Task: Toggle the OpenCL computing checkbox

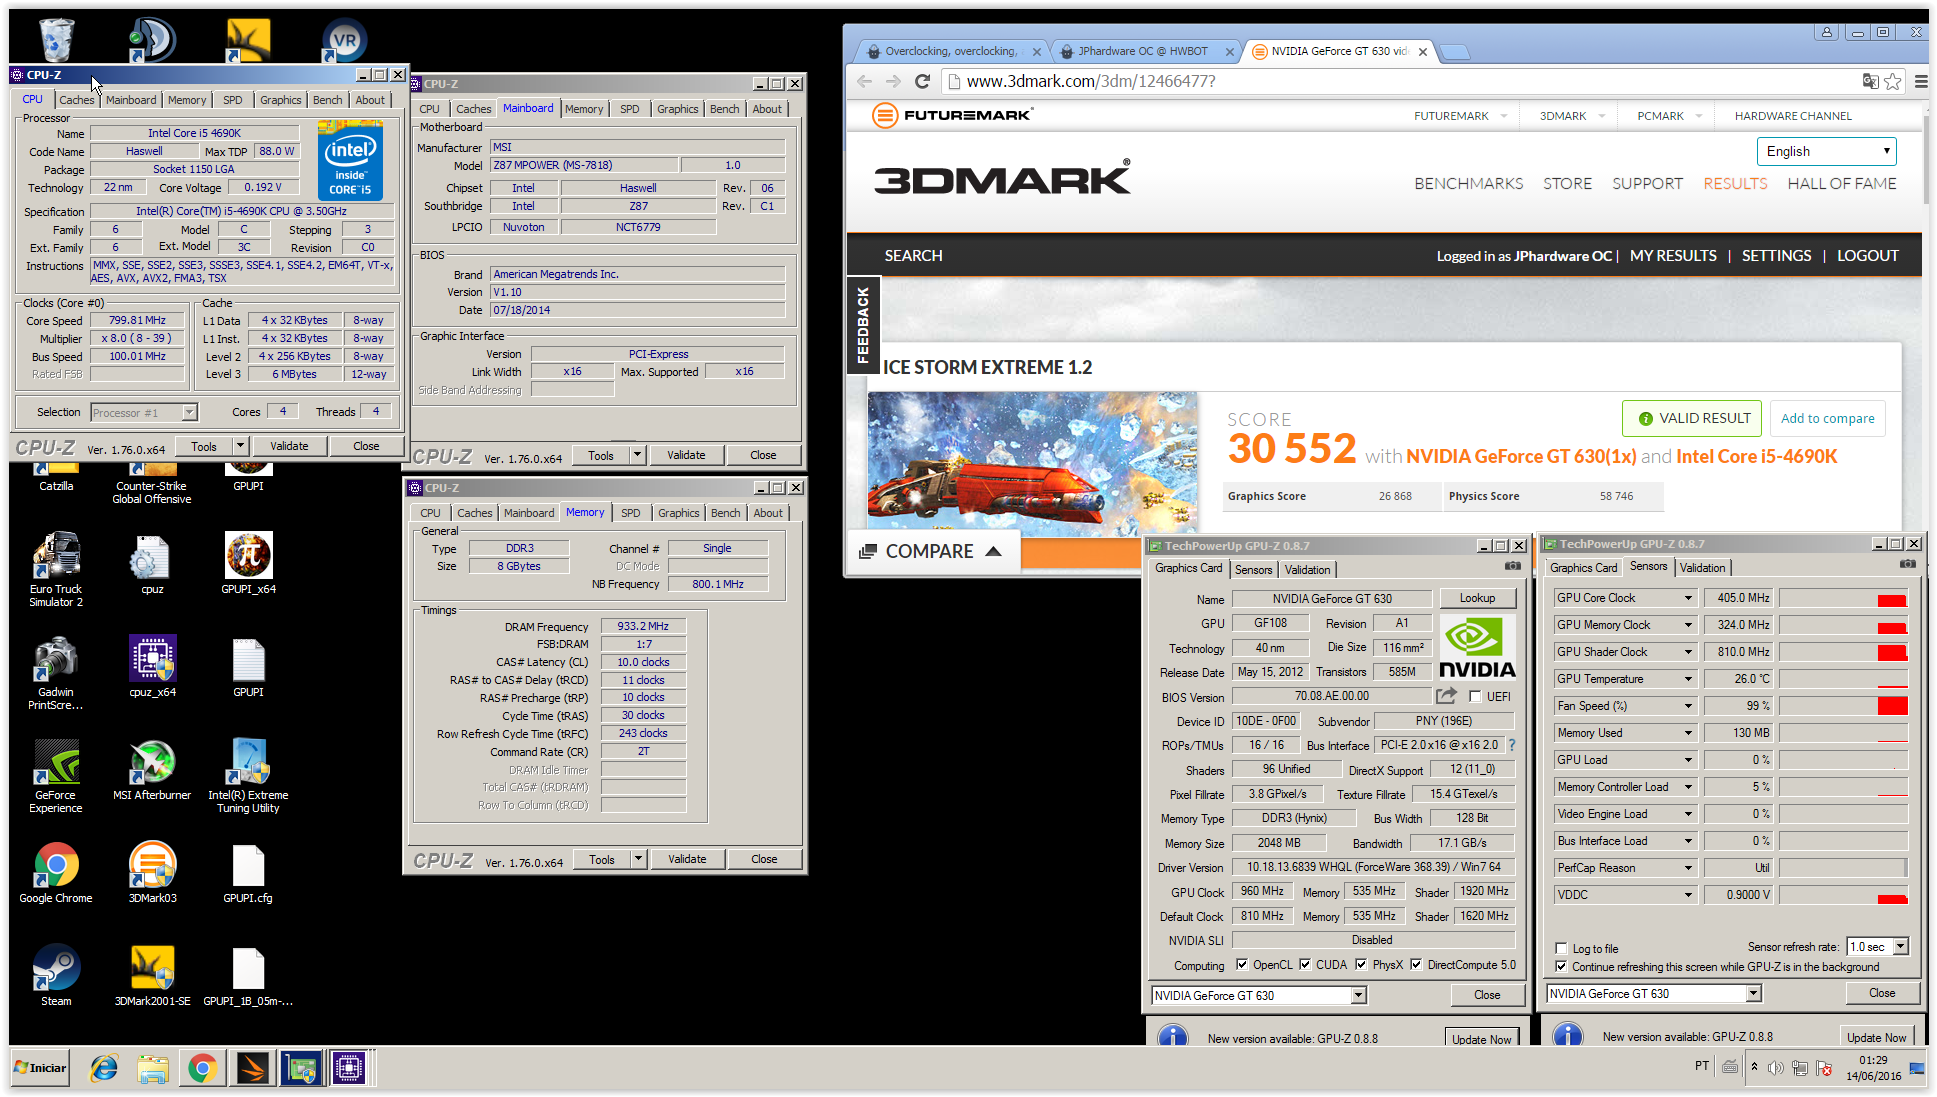Action: pos(1242,965)
